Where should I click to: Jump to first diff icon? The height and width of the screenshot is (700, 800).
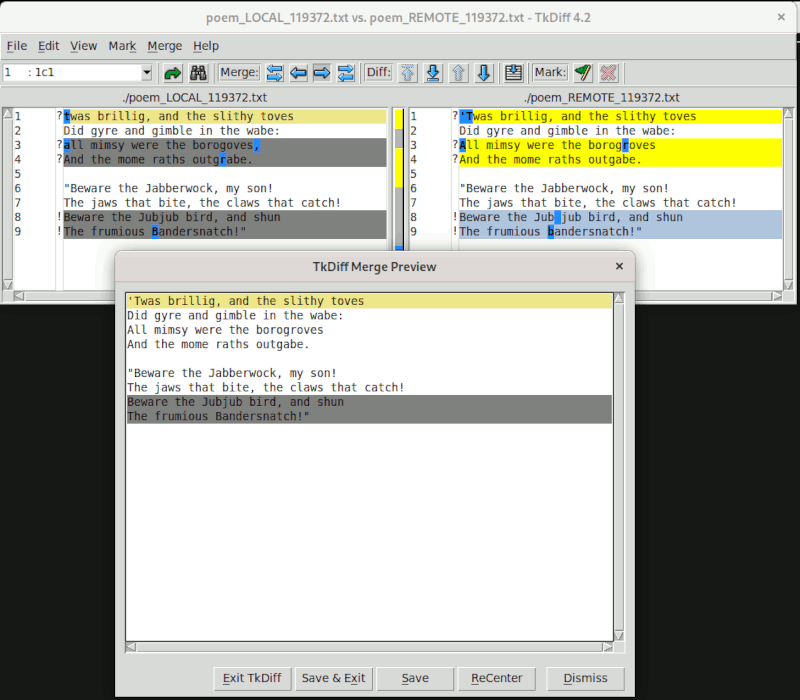pyautogui.click(x=407, y=73)
